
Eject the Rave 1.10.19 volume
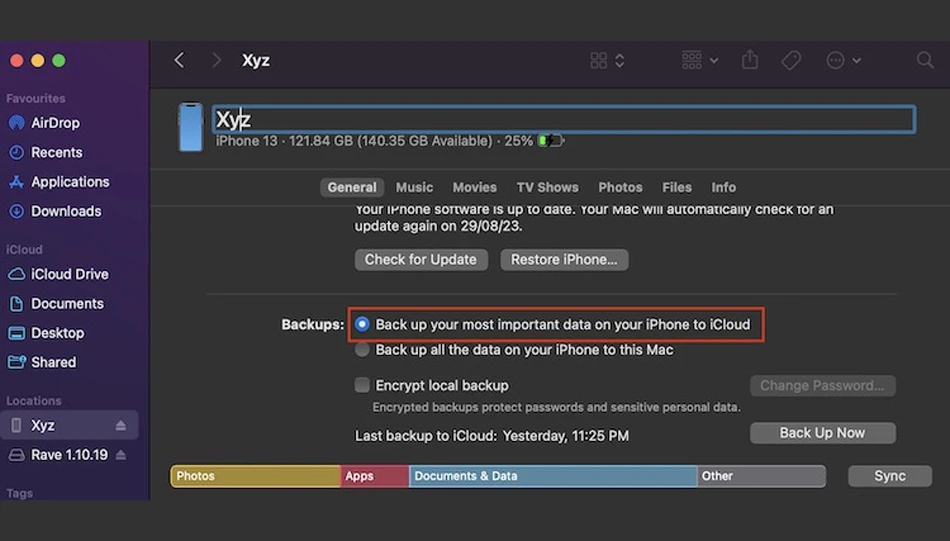click(121, 454)
